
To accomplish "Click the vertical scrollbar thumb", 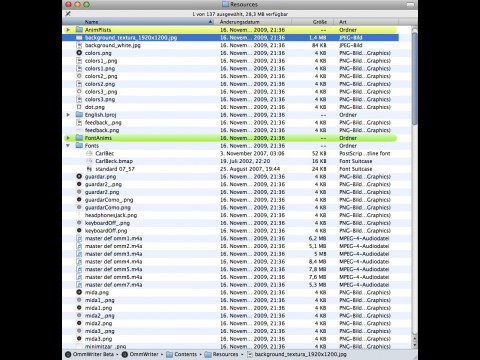I will point(415,78).
